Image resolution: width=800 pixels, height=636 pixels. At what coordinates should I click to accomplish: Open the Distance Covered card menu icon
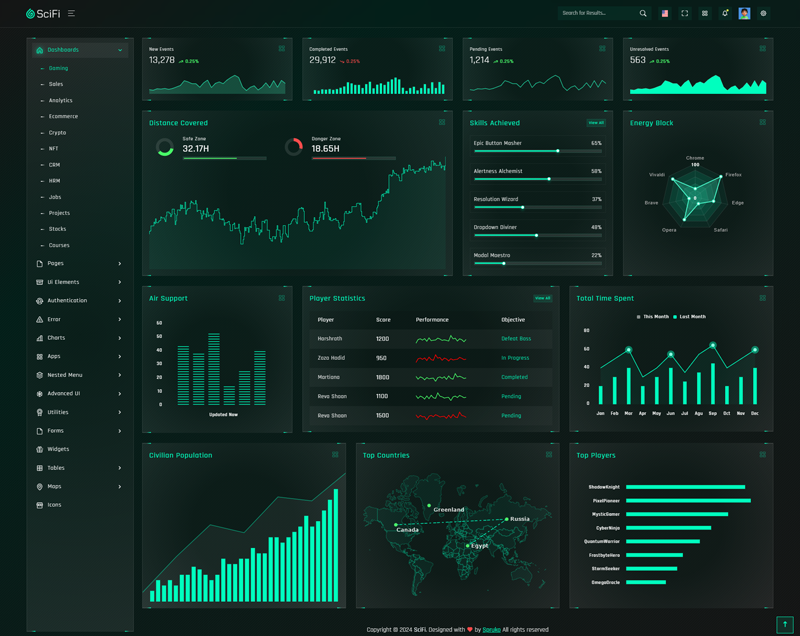(x=442, y=123)
